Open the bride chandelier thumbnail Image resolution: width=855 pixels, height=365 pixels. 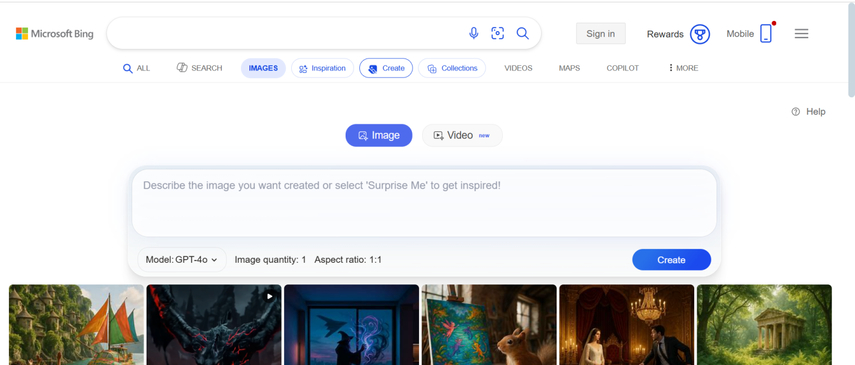point(627,325)
